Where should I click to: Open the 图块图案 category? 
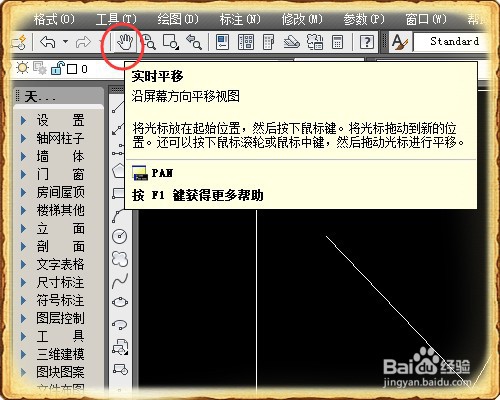tap(60, 372)
